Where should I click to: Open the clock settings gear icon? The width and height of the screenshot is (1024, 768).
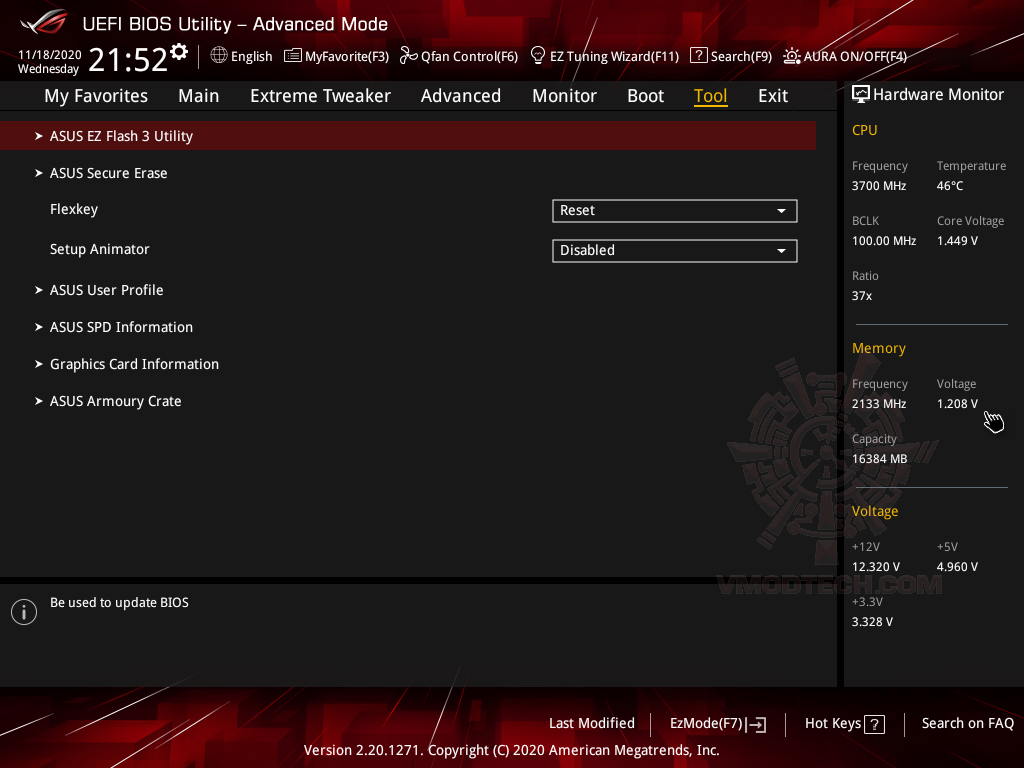tap(179, 52)
